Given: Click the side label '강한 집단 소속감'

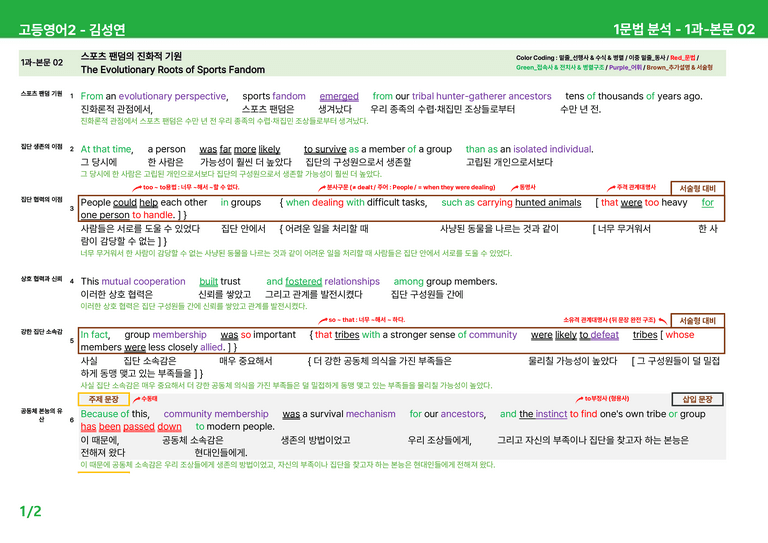Looking at the screenshot, I should (x=41, y=331).
